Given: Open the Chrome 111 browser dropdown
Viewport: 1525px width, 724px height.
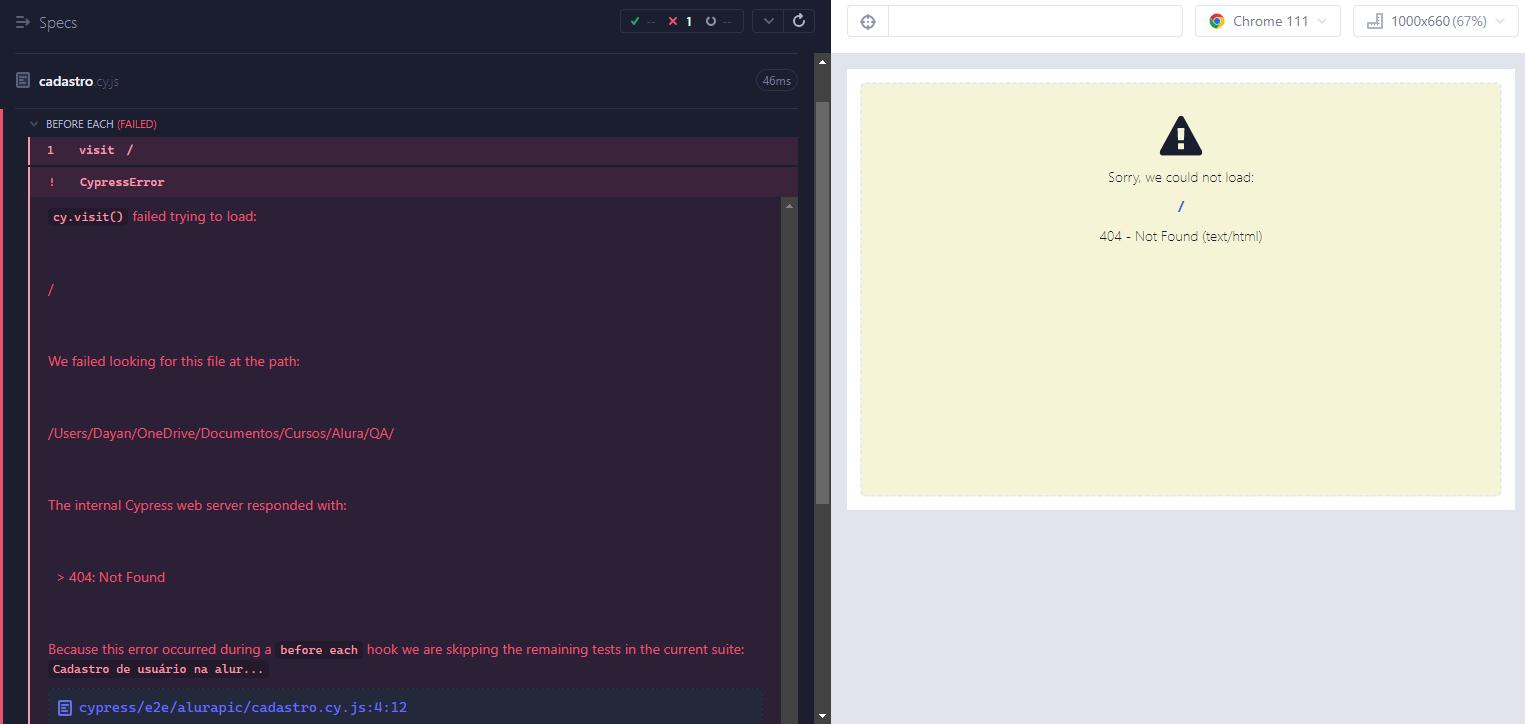Looking at the screenshot, I should pyautogui.click(x=1267, y=21).
